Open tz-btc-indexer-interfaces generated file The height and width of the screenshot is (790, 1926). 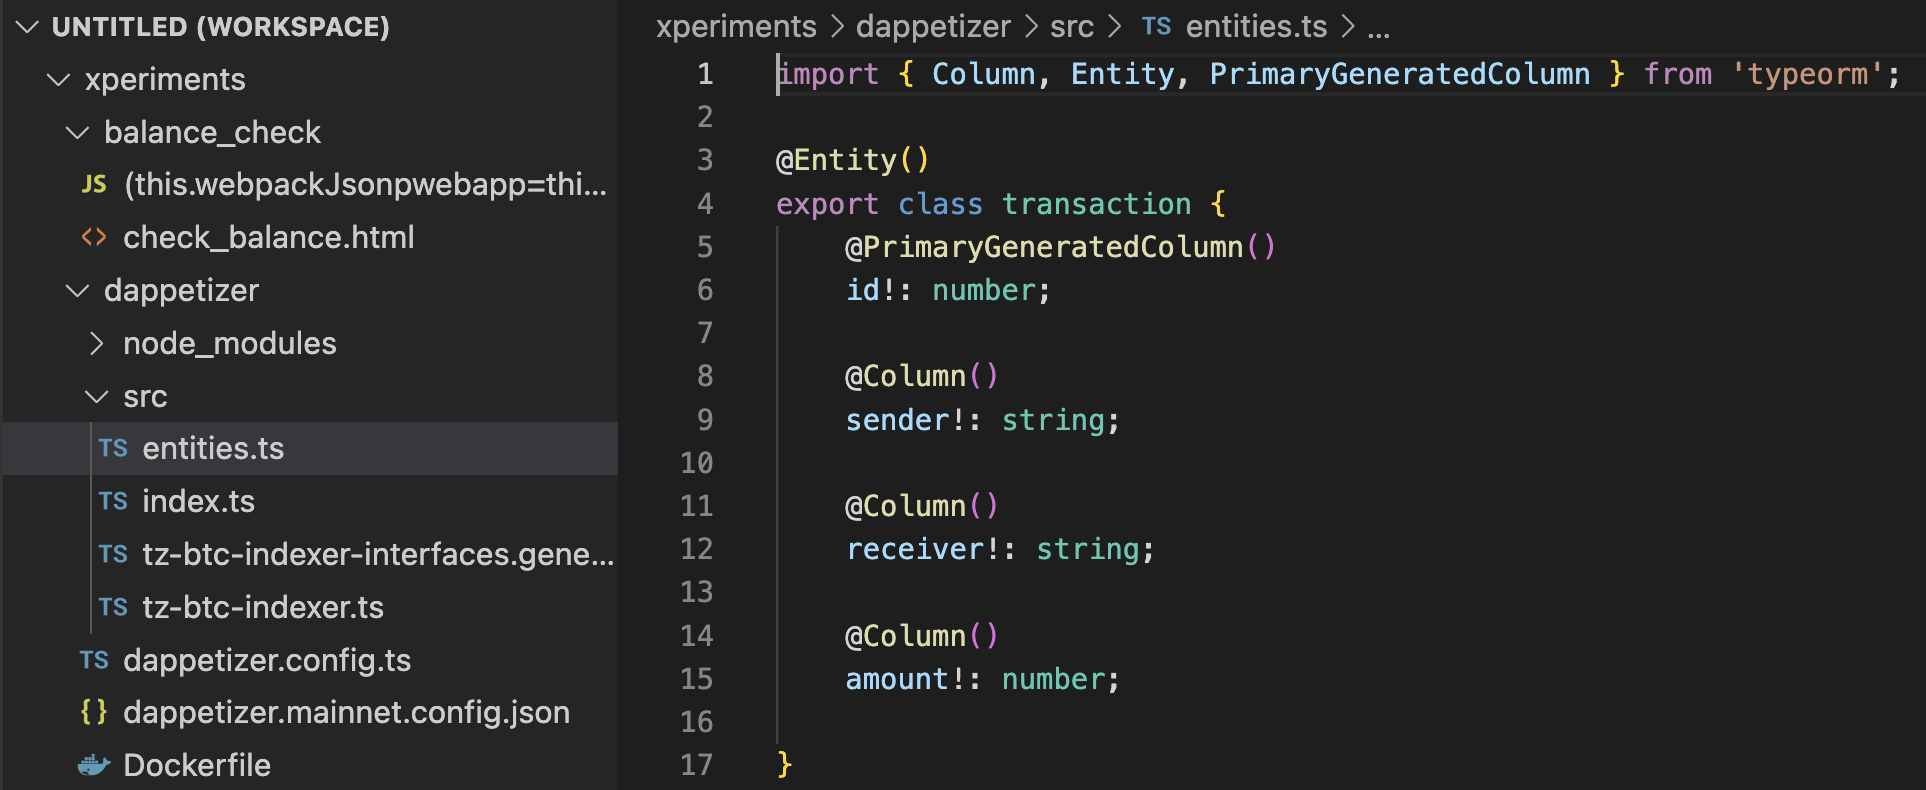(377, 555)
